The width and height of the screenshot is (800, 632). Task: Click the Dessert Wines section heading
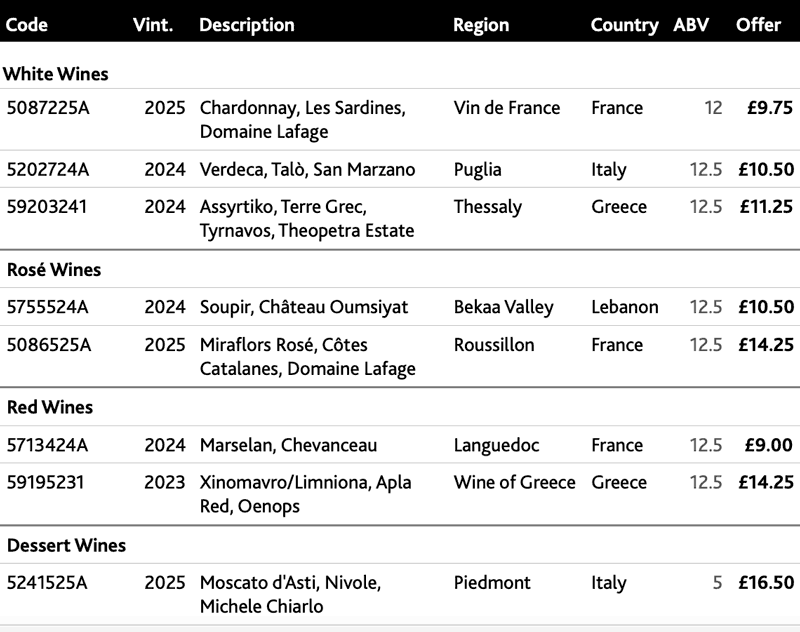(x=66, y=545)
